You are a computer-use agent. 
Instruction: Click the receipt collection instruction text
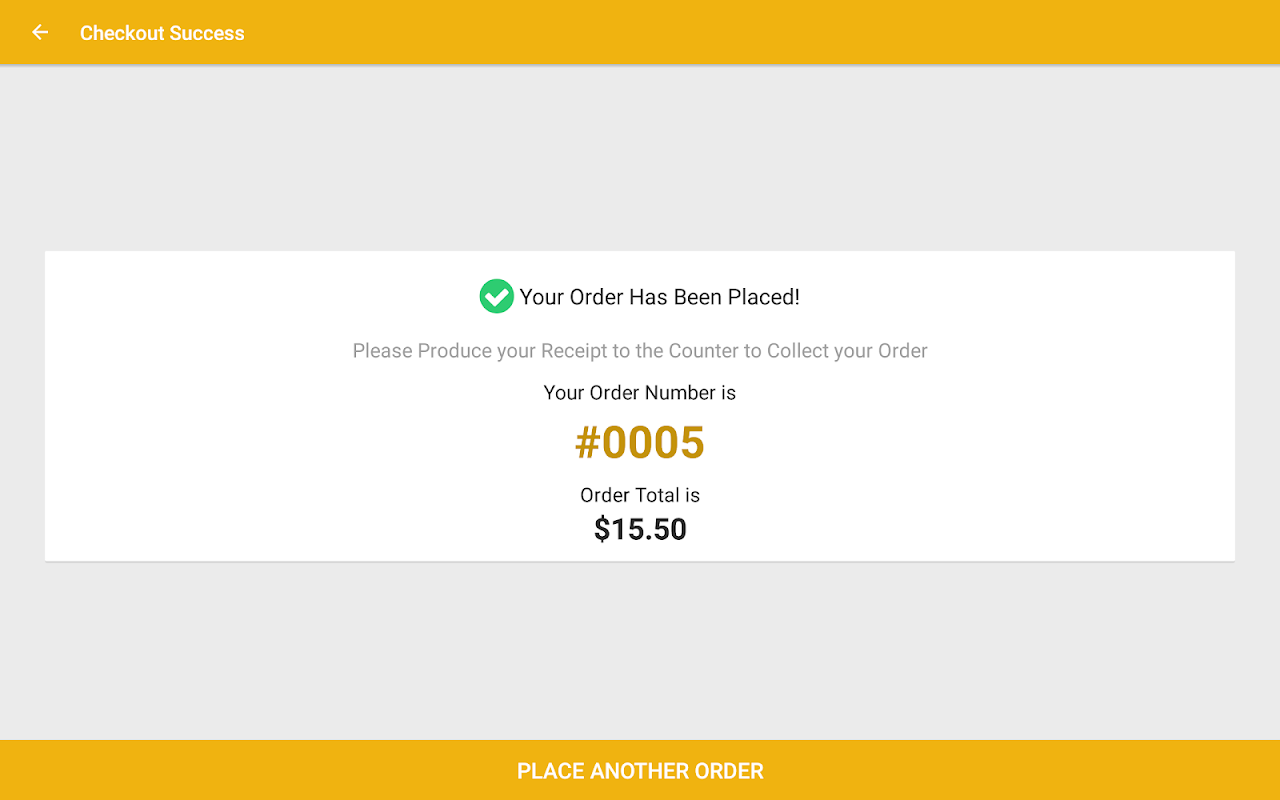pos(640,351)
